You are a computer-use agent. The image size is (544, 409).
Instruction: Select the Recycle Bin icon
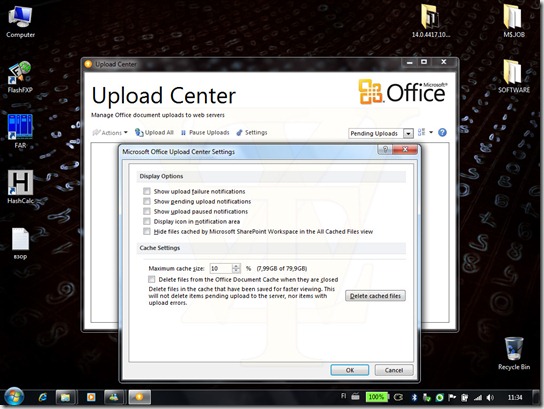click(x=513, y=353)
